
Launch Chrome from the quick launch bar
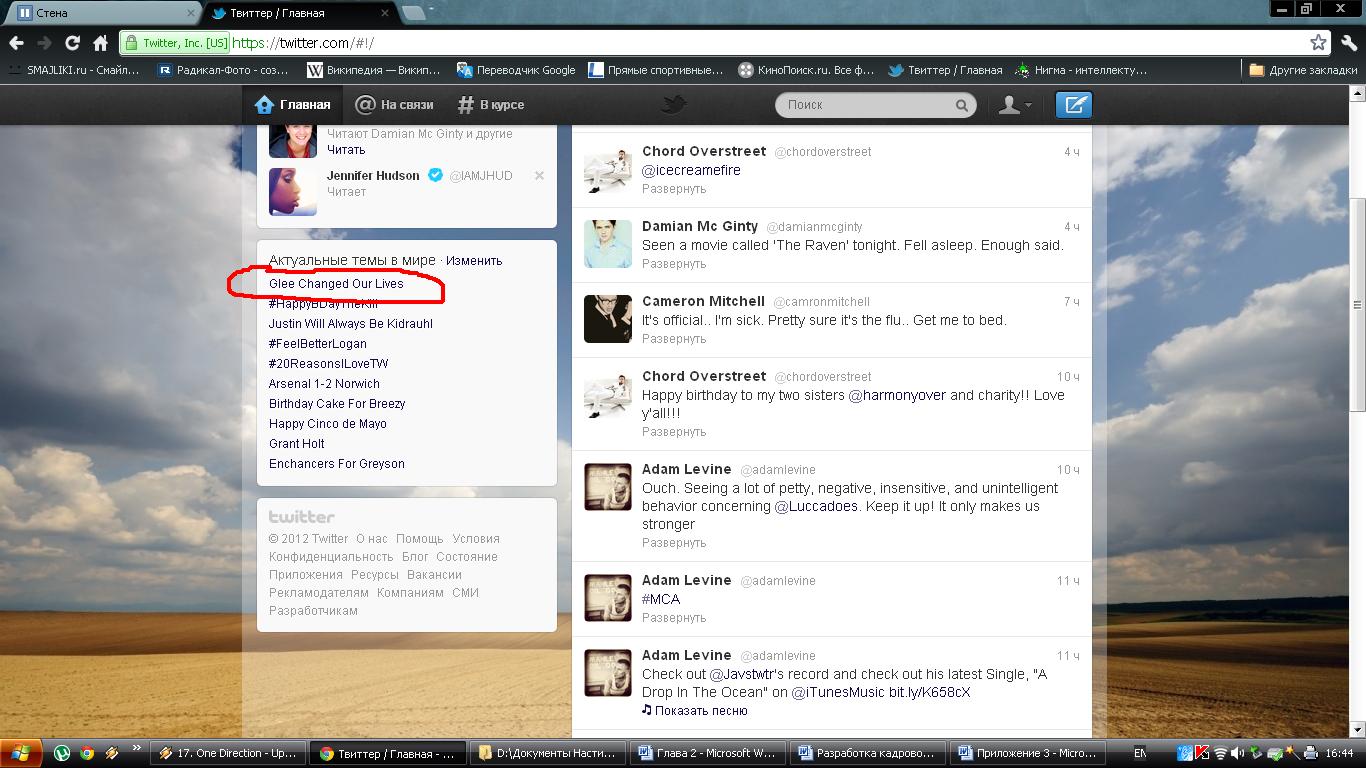click(87, 753)
